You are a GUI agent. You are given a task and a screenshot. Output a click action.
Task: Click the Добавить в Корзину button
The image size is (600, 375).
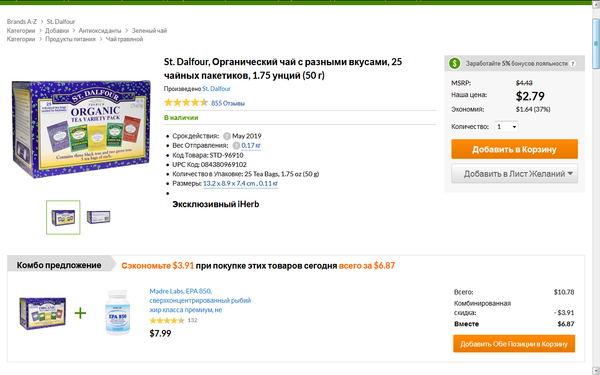tap(514, 149)
